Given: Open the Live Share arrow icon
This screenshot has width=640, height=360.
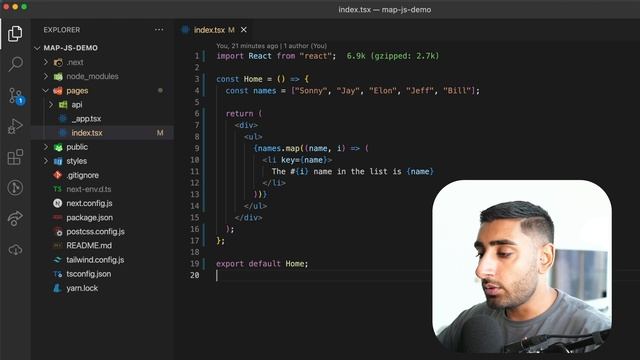Looking at the screenshot, I should (x=15, y=218).
